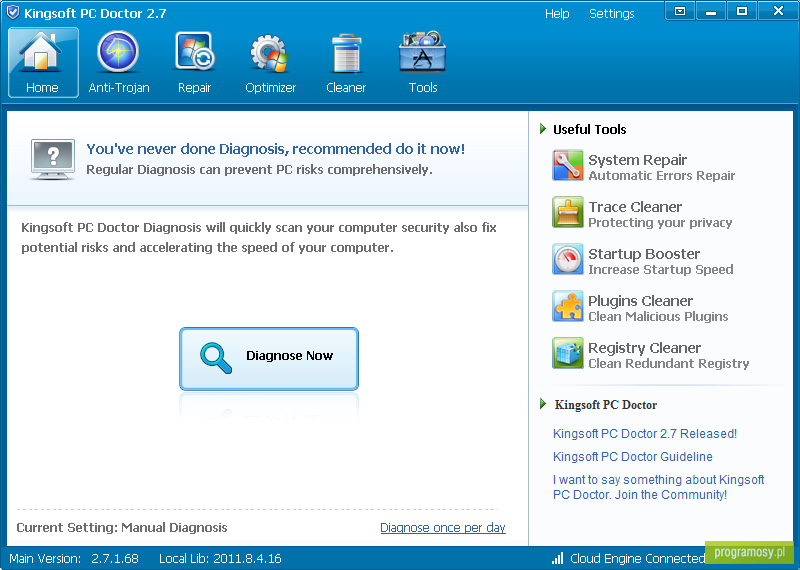Screen dimensions: 800x570
Task: Start the scan with Diagnose Now
Action: [269, 359]
